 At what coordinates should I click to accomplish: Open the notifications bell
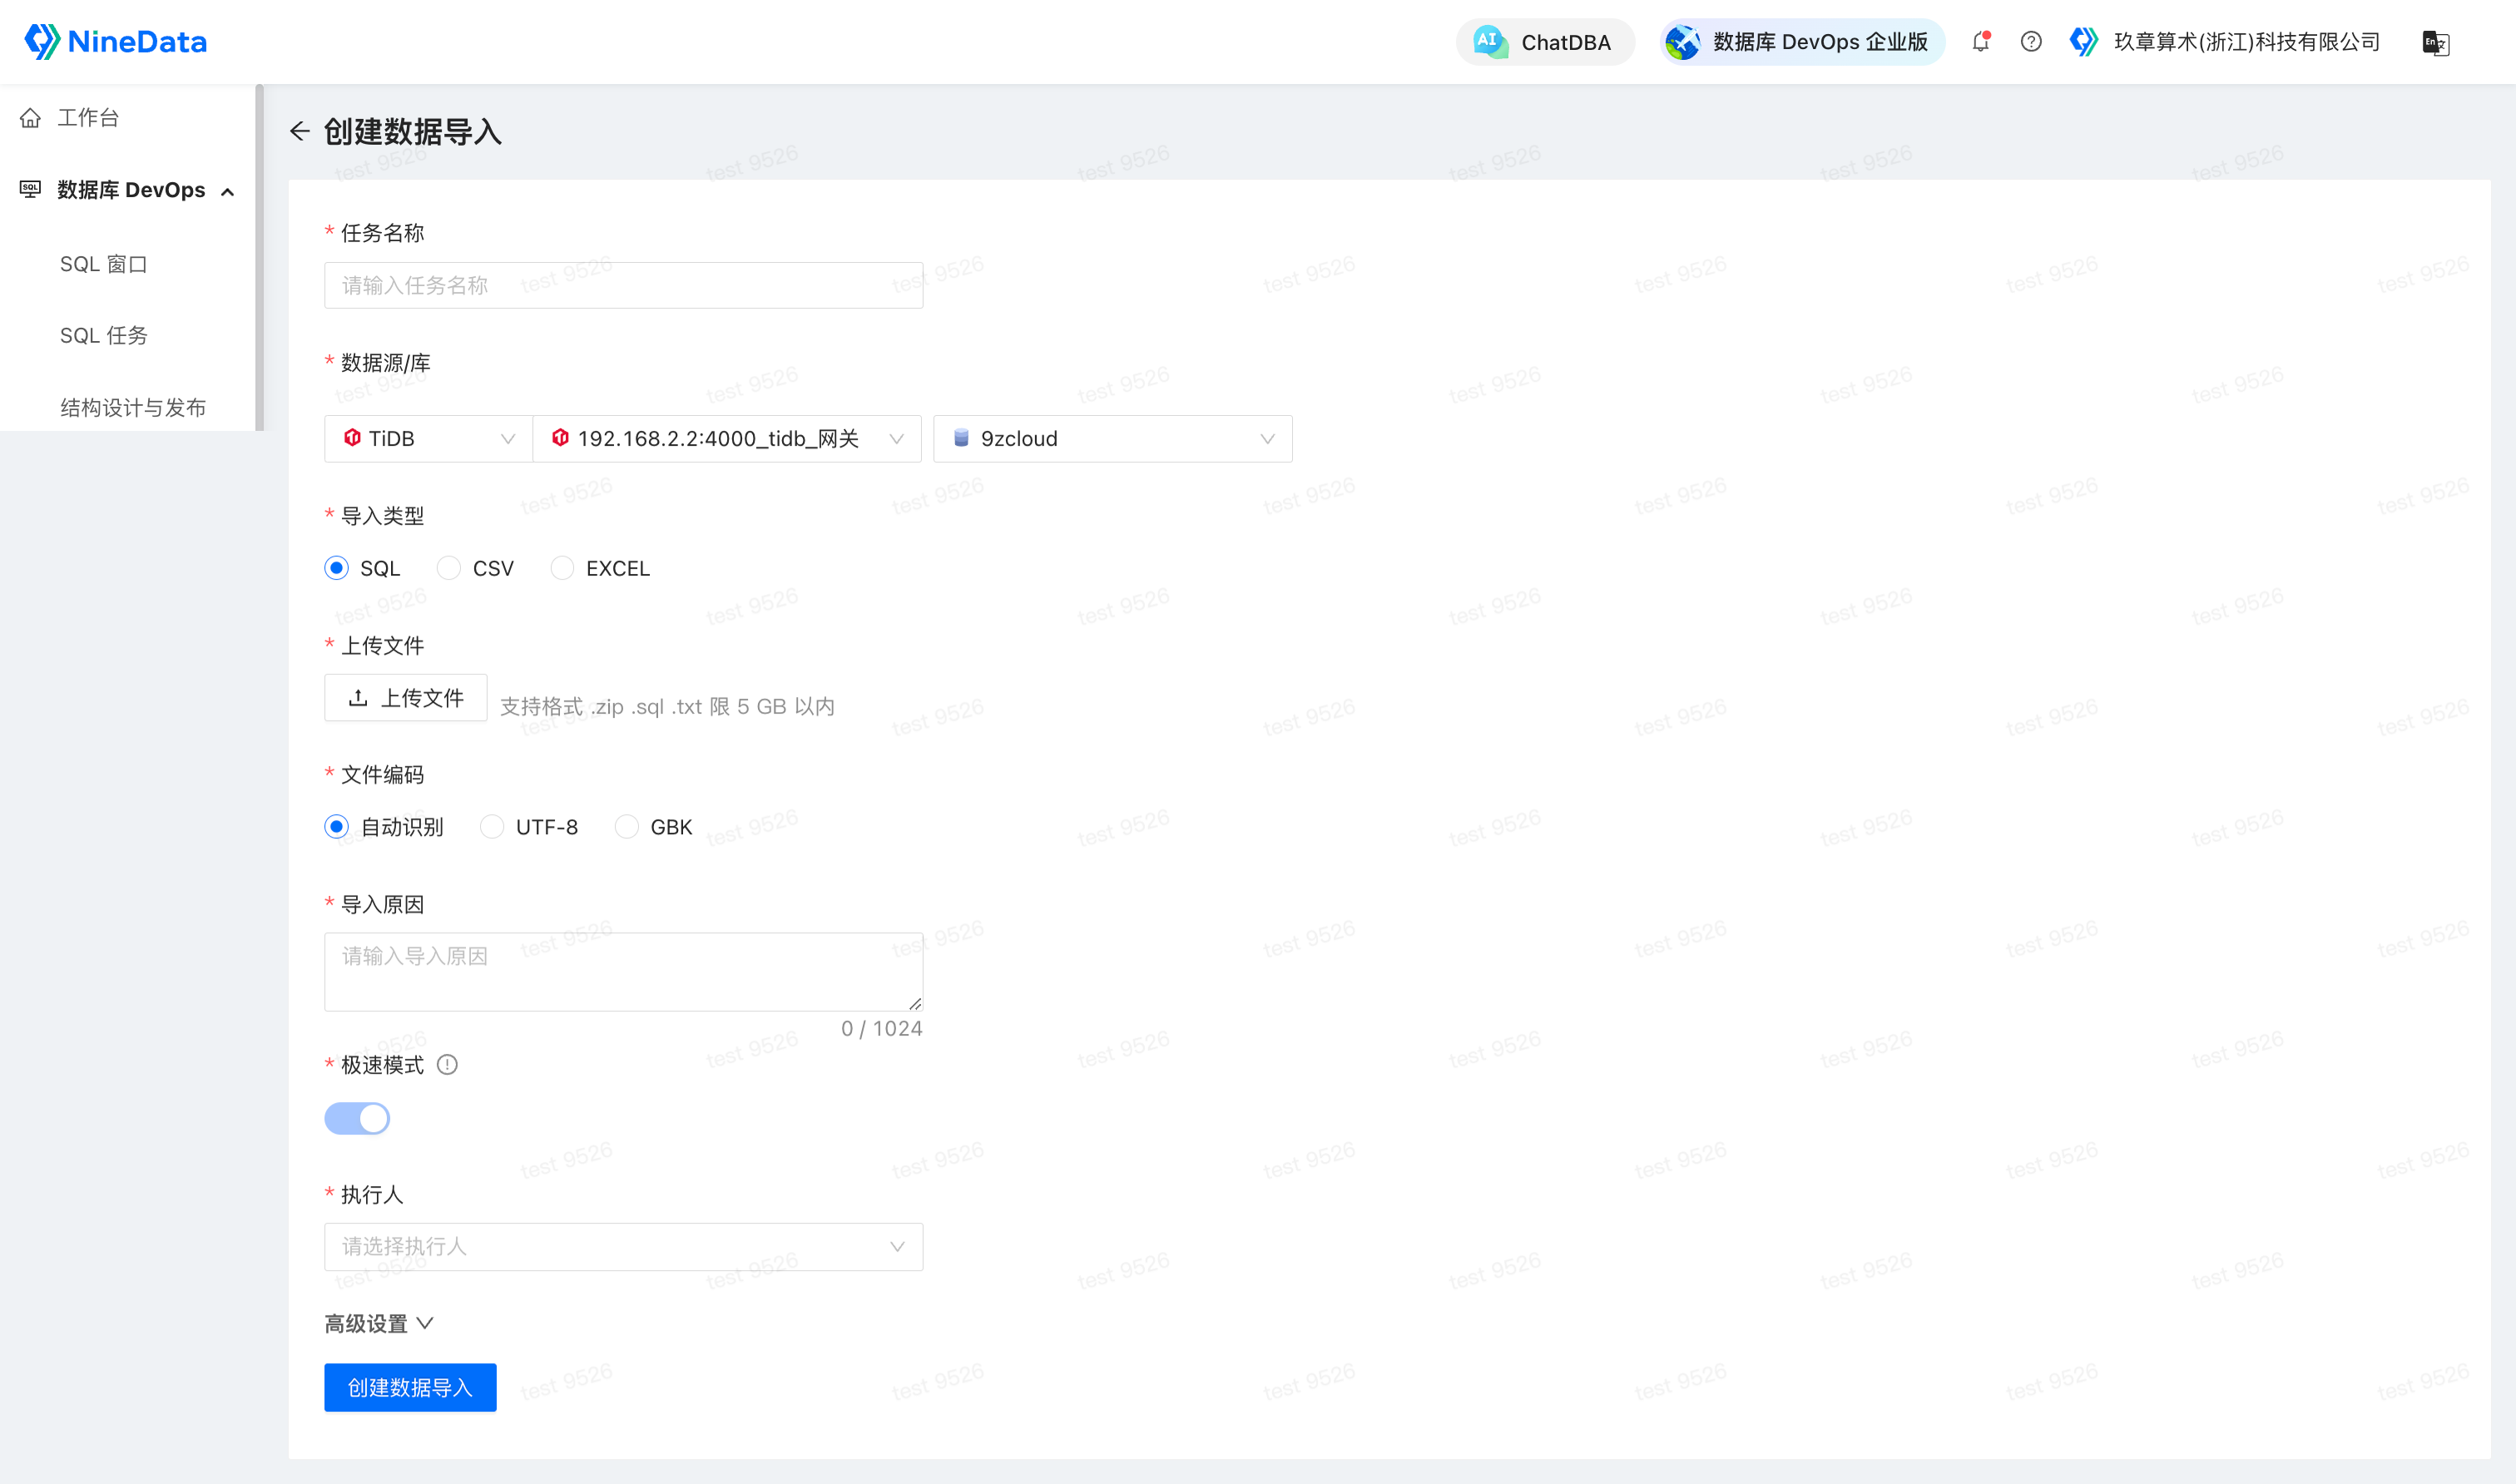(1980, 42)
